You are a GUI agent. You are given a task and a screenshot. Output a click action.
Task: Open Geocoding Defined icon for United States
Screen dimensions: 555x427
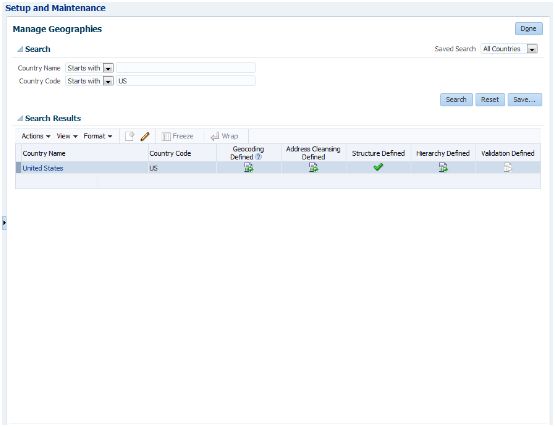pyautogui.click(x=248, y=167)
